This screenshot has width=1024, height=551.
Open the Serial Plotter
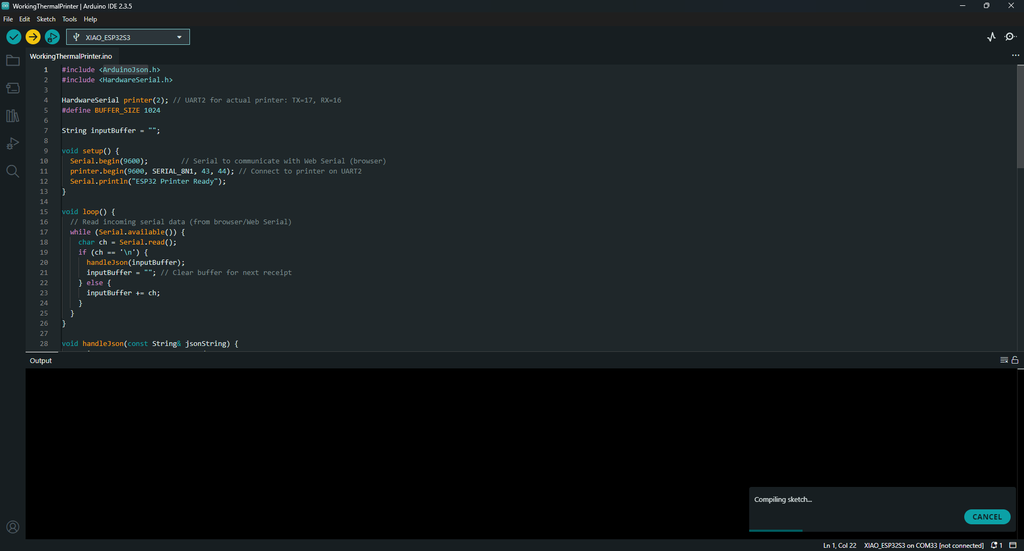991,37
